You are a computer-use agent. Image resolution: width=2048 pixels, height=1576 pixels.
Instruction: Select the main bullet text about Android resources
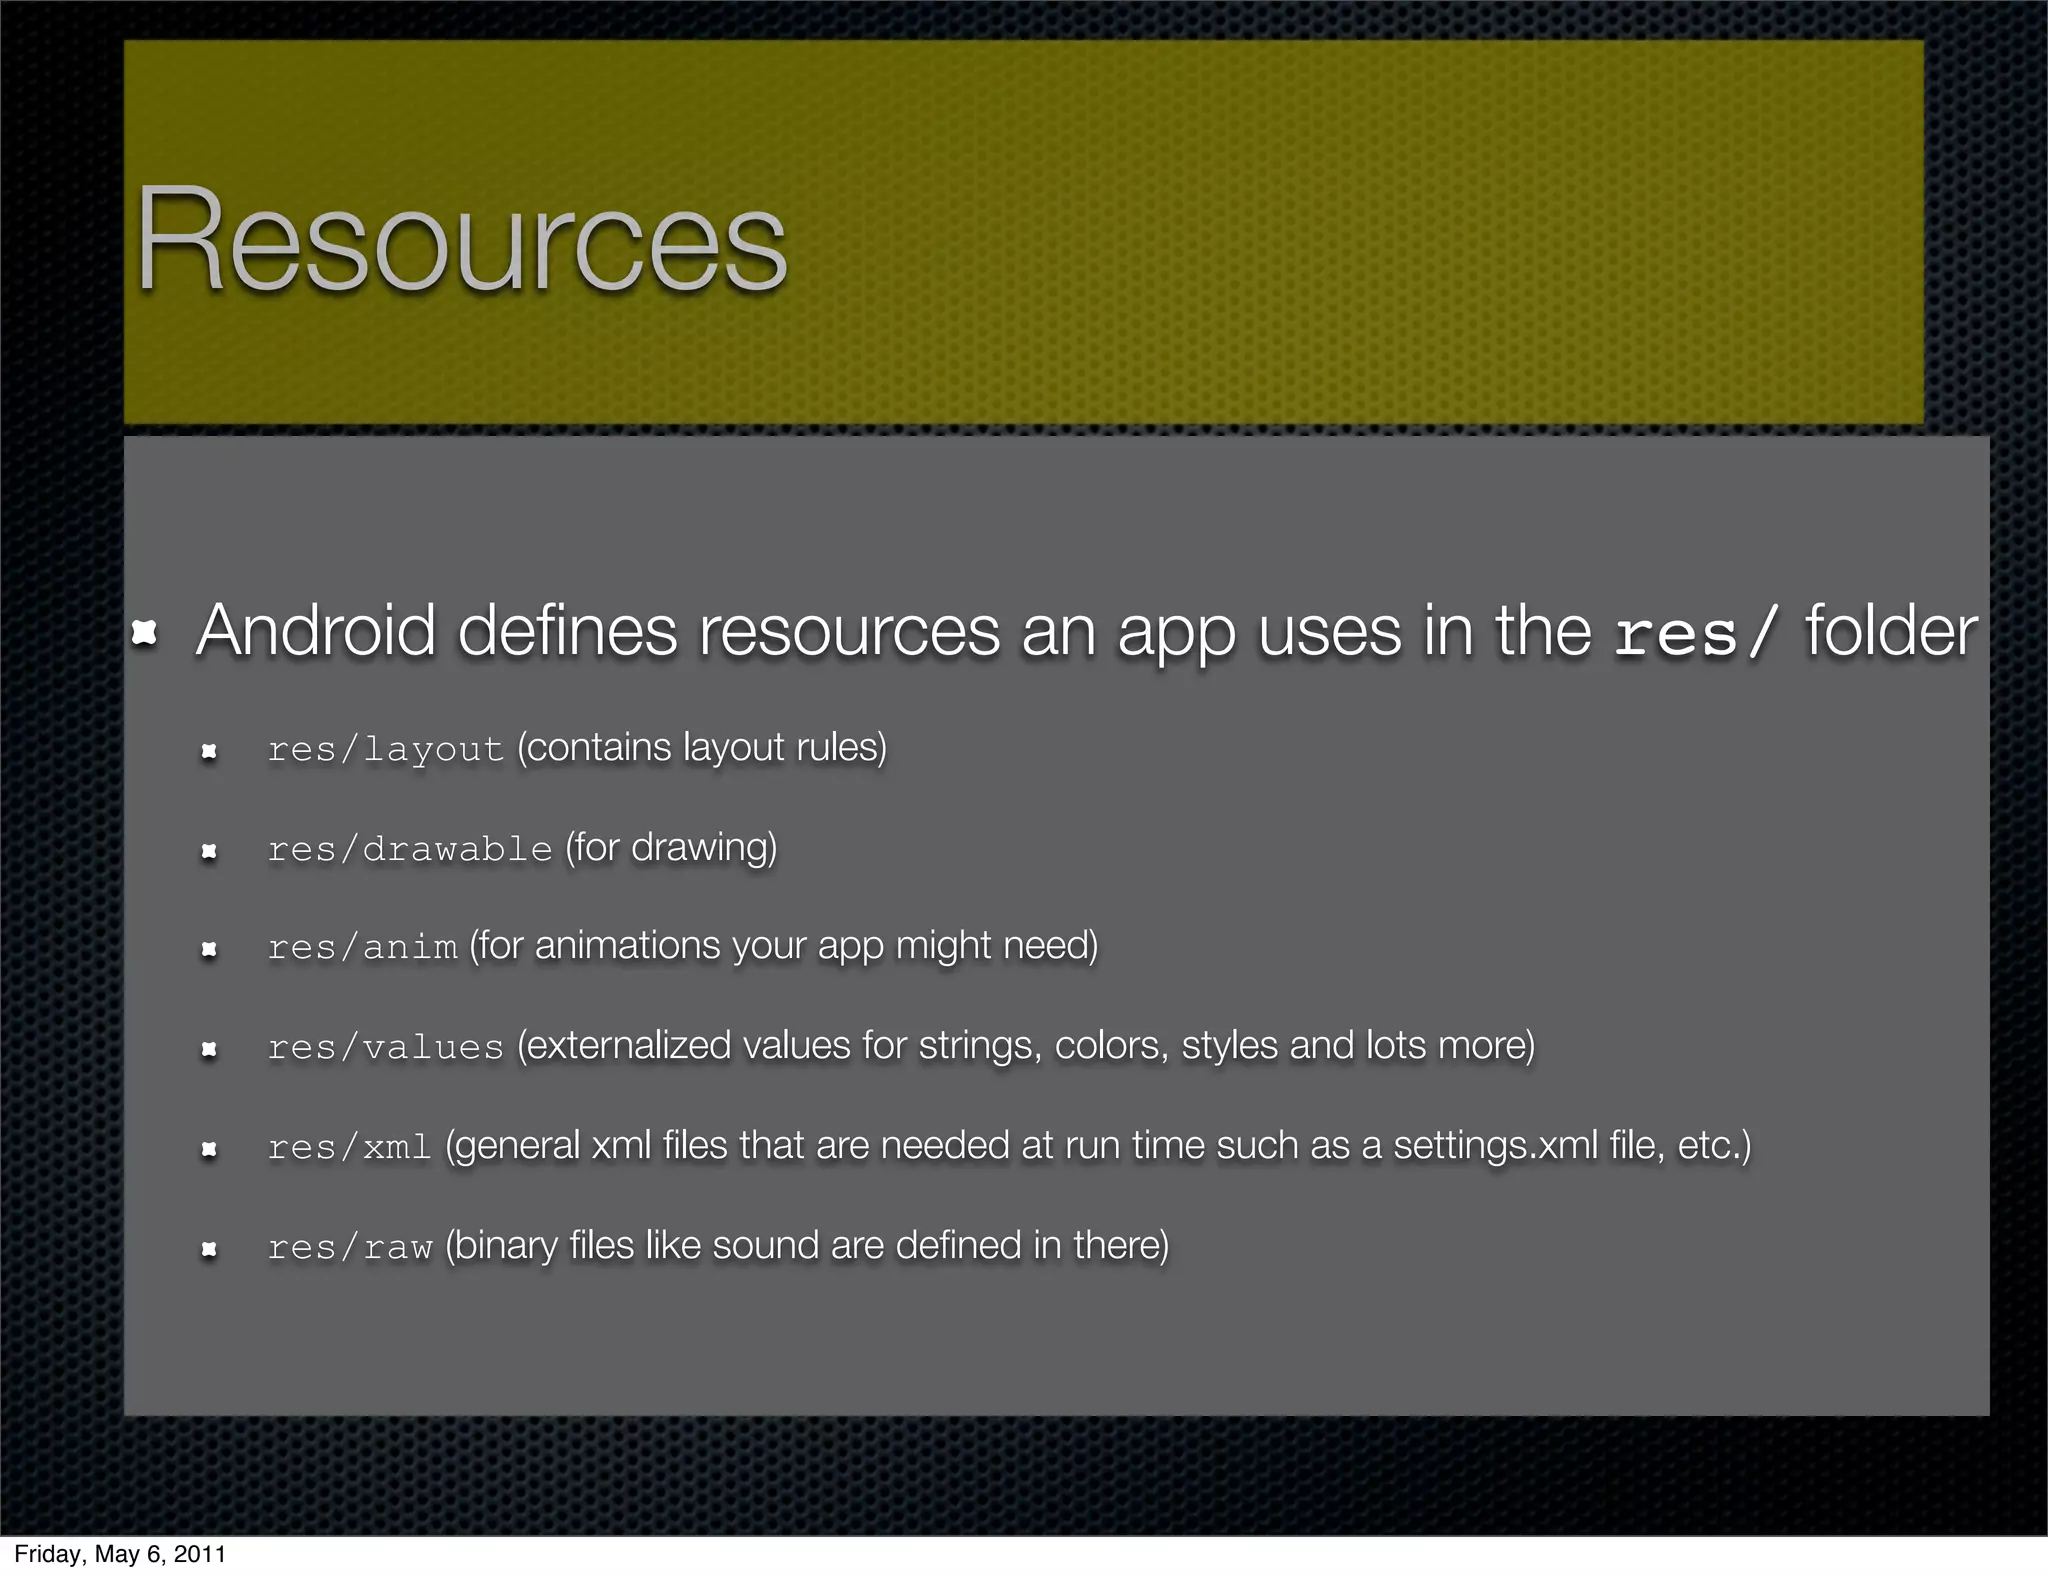tap(1087, 633)
